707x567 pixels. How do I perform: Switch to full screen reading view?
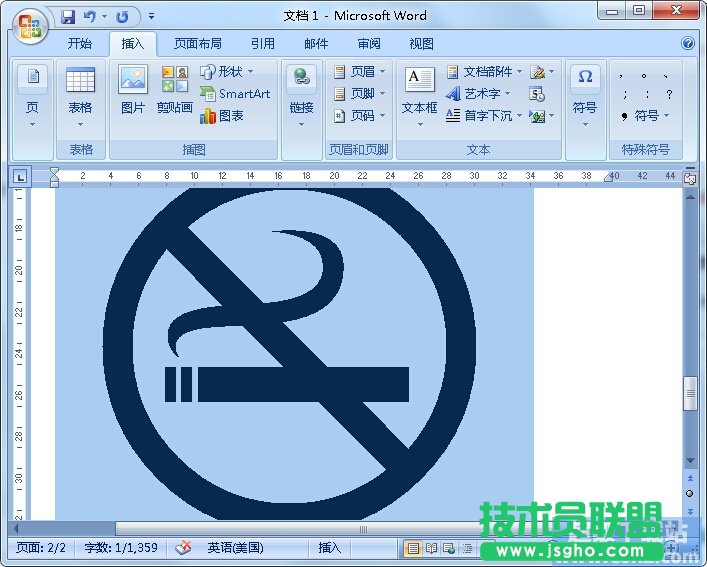[x=432, y=548]
